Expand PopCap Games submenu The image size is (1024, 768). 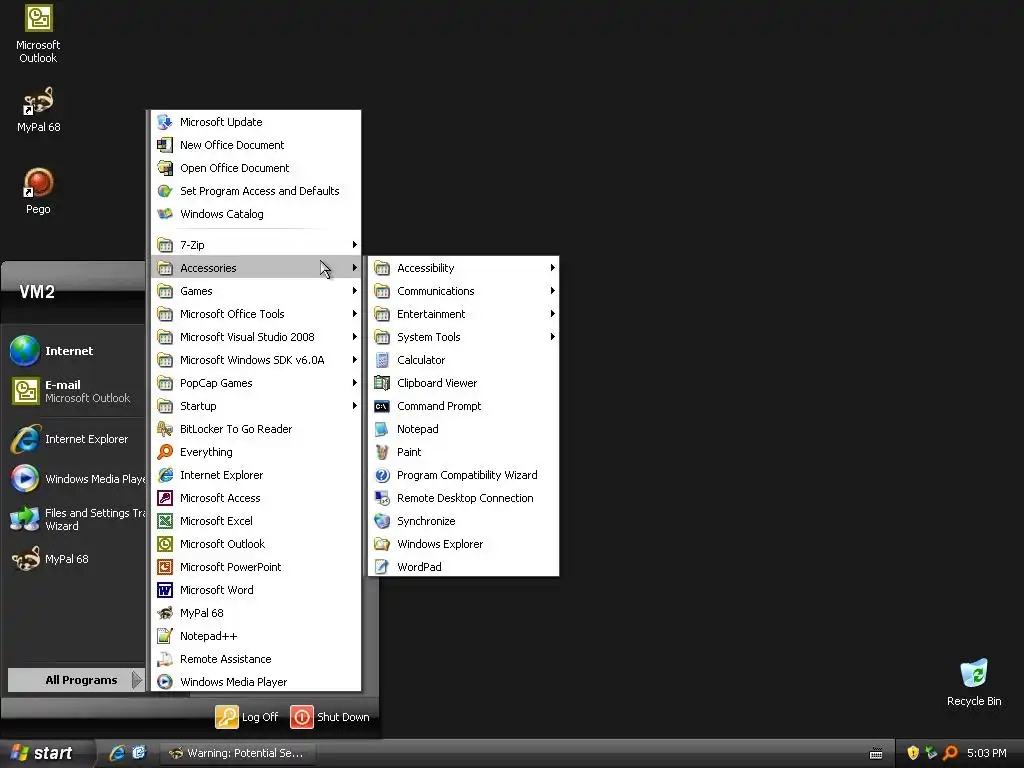(256, 383)
